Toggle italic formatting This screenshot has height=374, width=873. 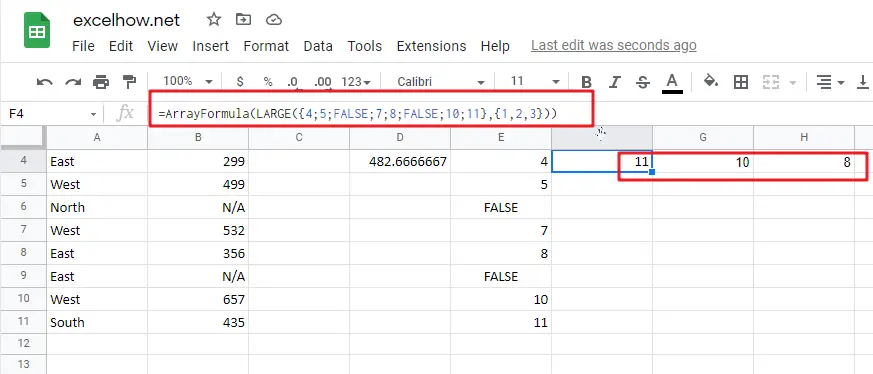[614, 82]
